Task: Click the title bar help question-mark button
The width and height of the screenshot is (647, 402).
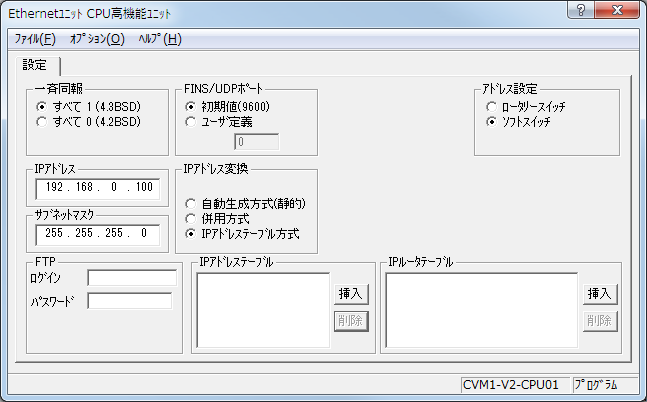Action: pyautogui.click(x=579, y=11)
